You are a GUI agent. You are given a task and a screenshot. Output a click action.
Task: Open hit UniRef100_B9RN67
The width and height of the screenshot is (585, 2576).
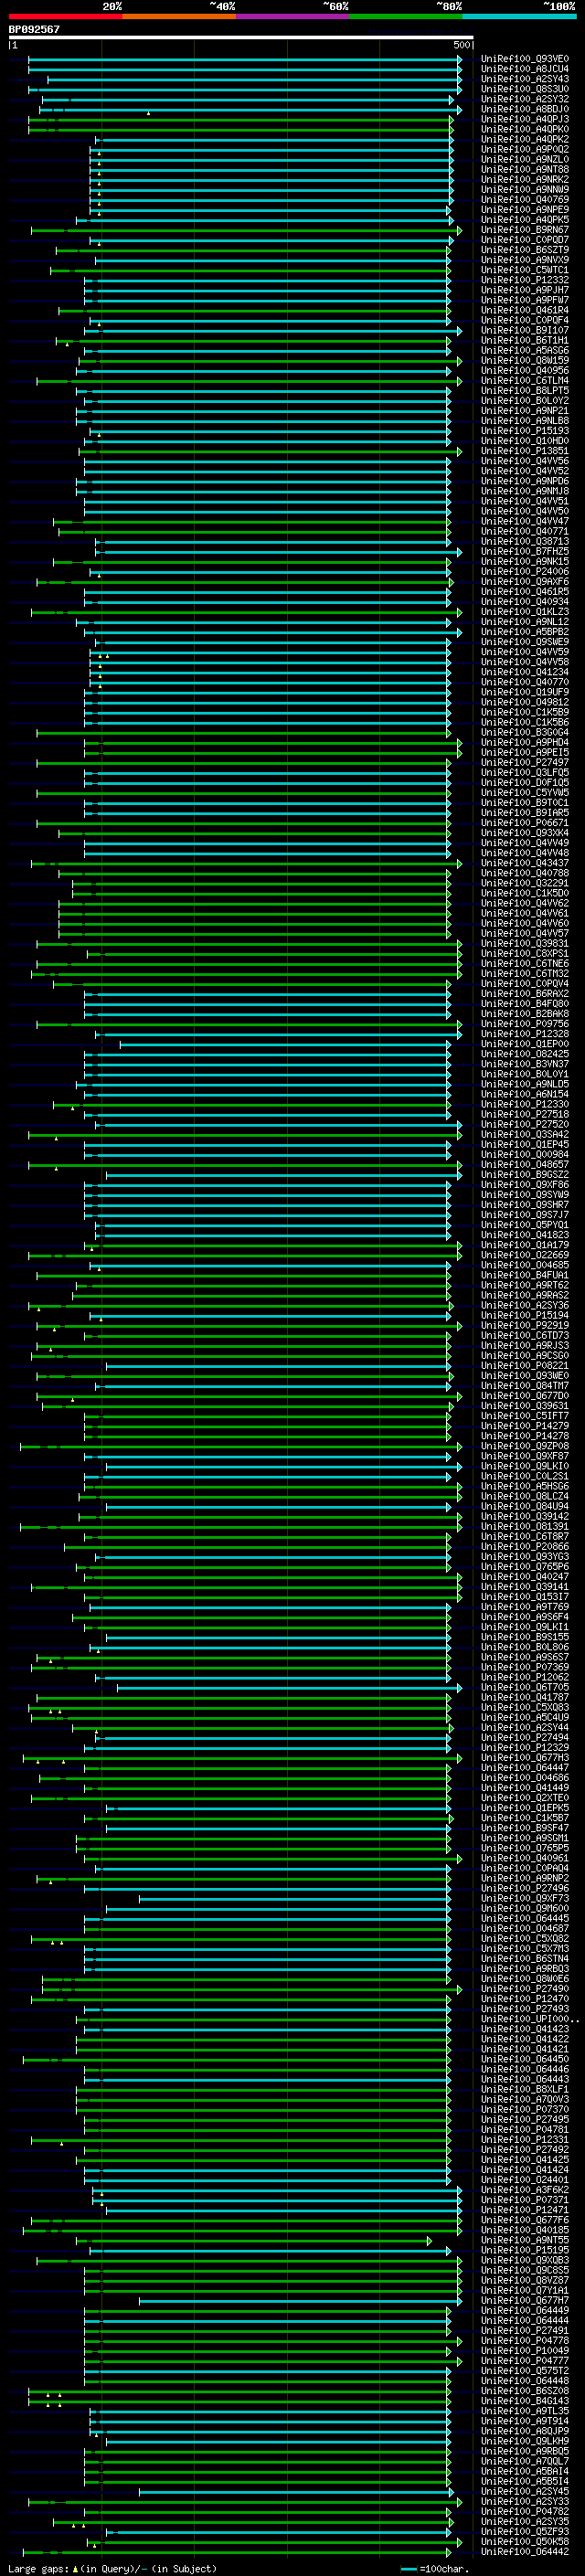tap(525, 230)
